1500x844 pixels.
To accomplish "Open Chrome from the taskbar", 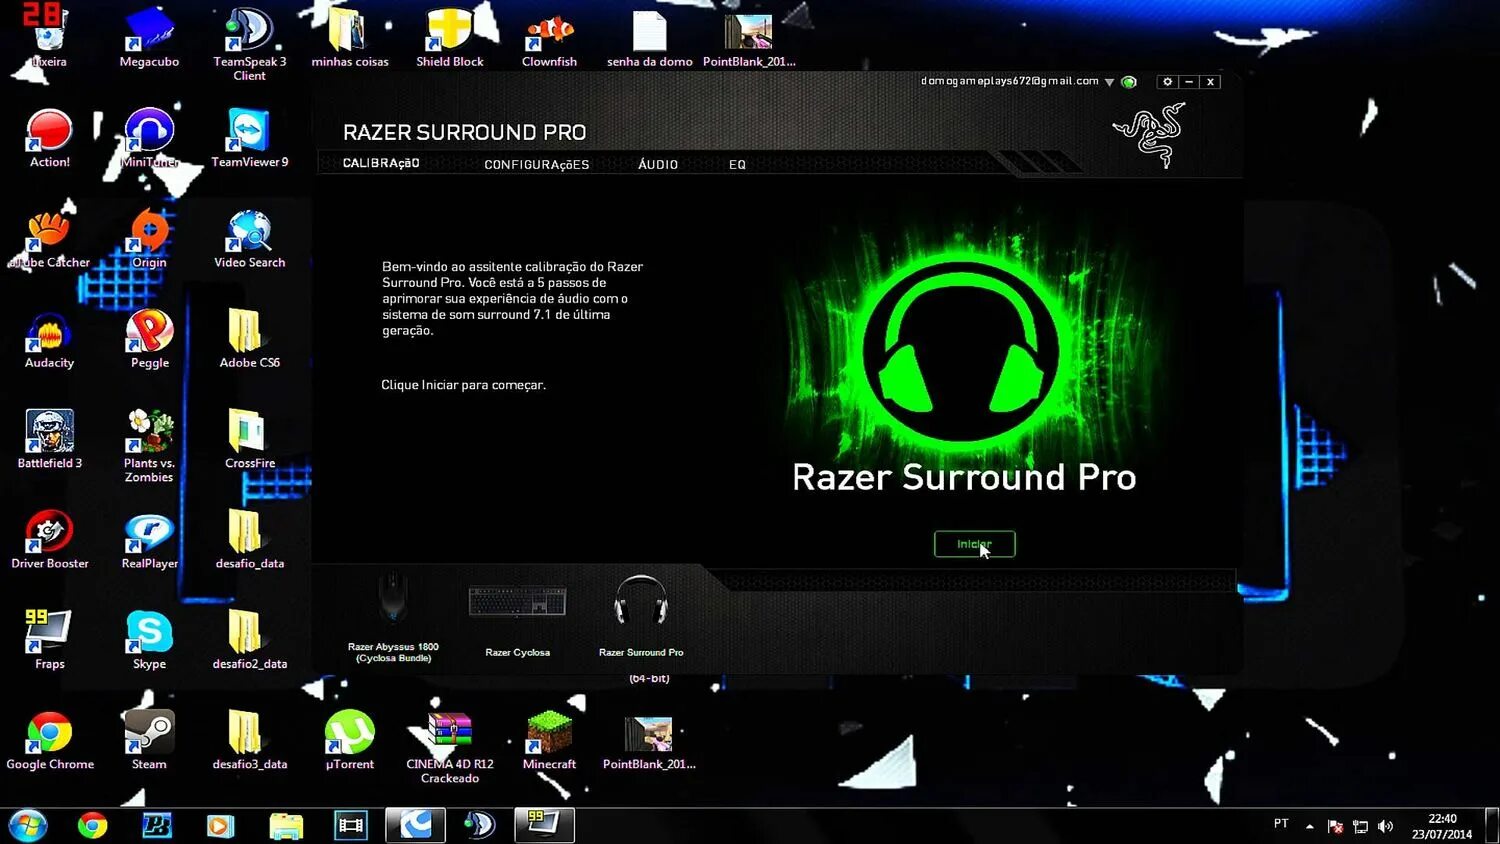I will click(93, 825).
